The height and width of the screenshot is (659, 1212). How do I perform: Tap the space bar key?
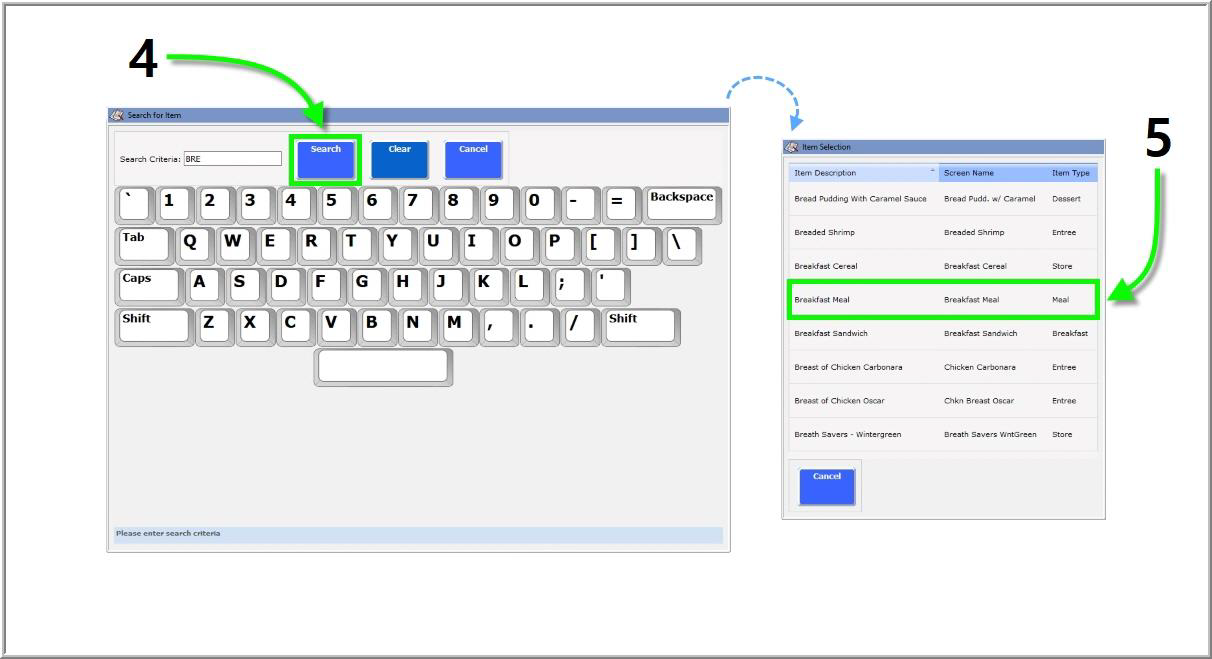pyautogui.click(x=383, y=367)
